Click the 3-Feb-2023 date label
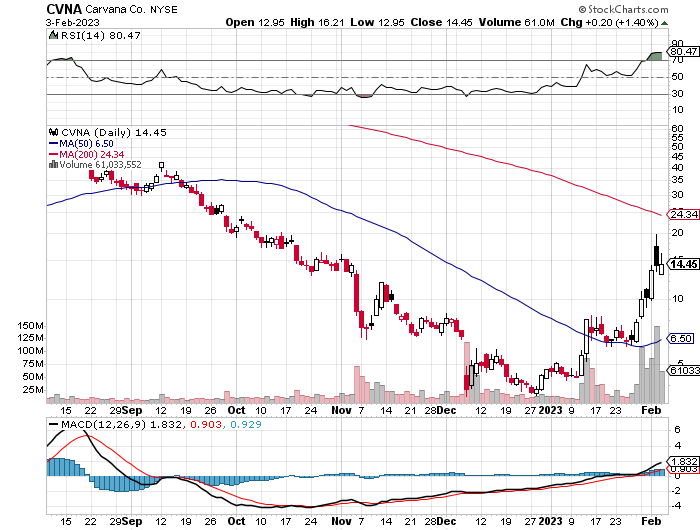700x530 pixels. tap(73, 22)
